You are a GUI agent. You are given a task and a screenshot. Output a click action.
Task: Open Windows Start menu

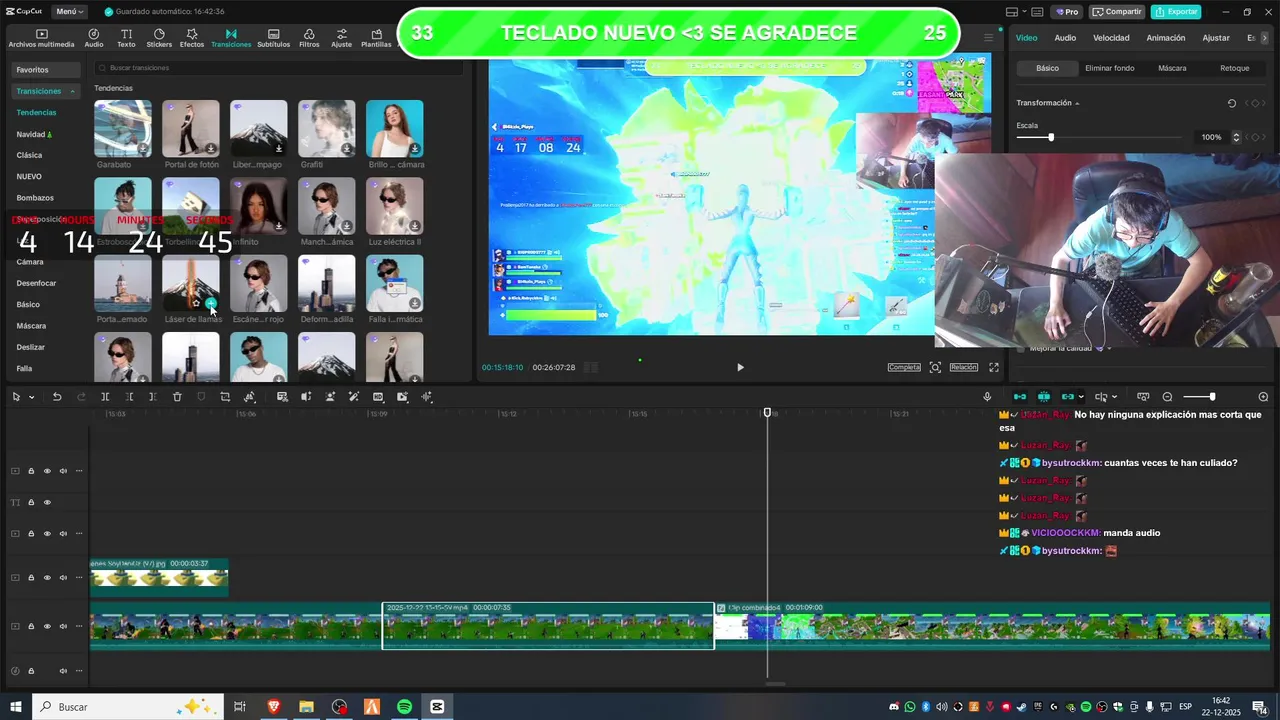[x=16, y=707]
